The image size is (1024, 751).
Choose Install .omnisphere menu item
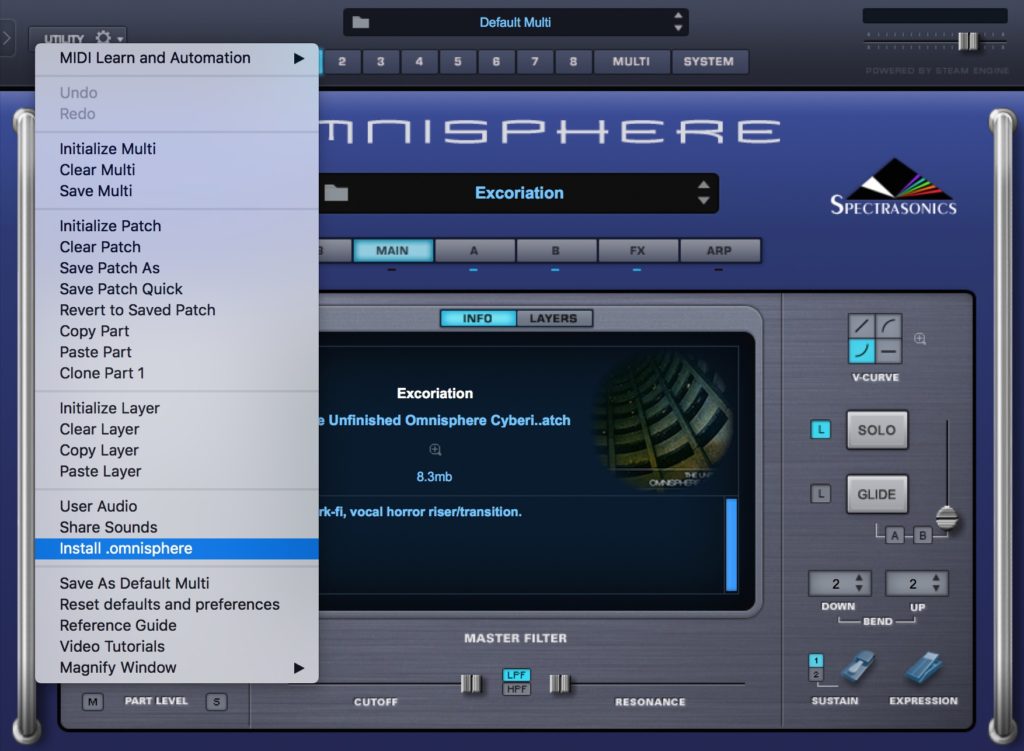coord(176,549)
